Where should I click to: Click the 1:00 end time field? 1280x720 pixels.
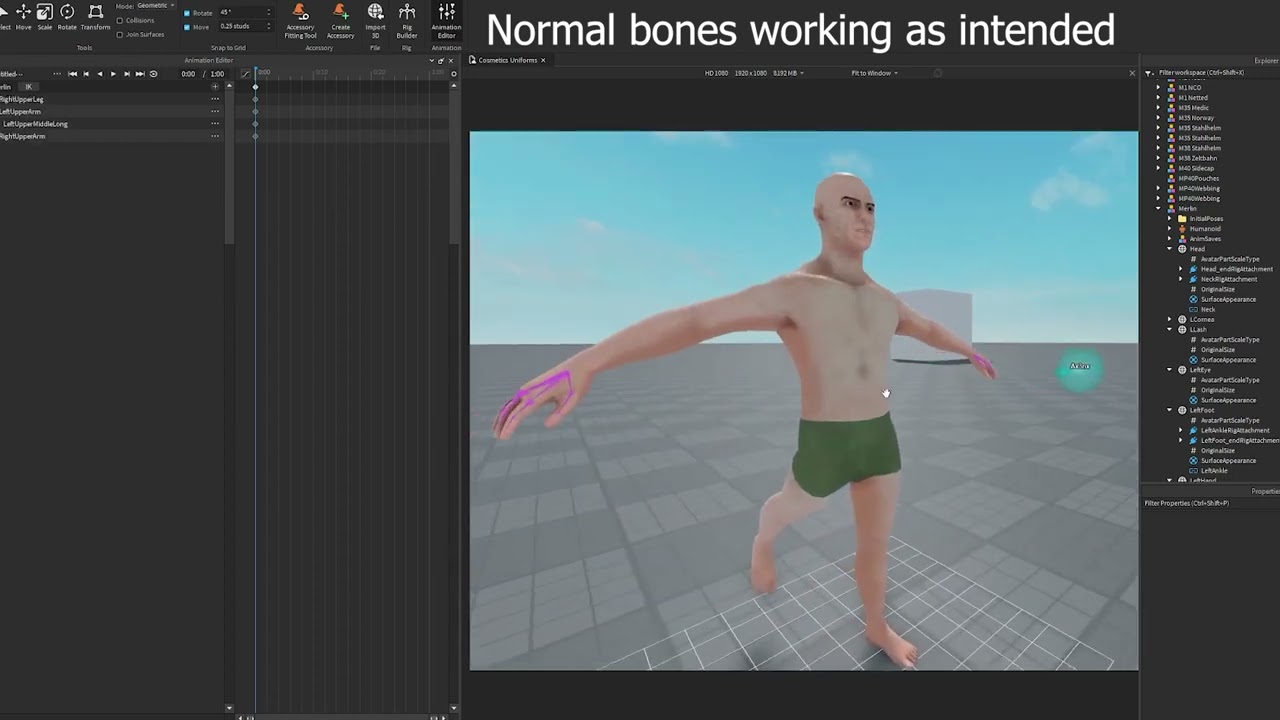(x=217, y=74)
